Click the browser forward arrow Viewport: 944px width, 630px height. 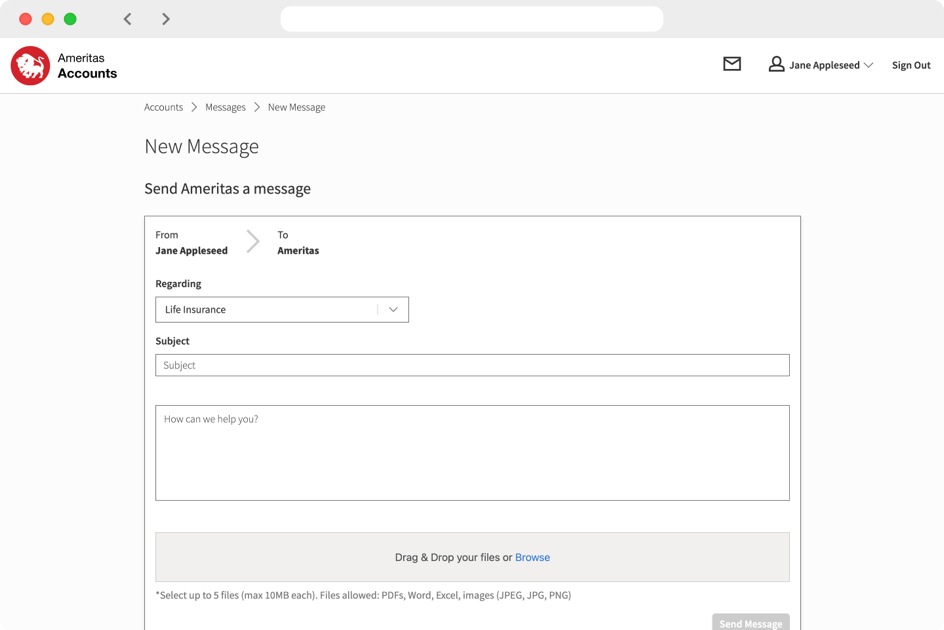[166, 18]
